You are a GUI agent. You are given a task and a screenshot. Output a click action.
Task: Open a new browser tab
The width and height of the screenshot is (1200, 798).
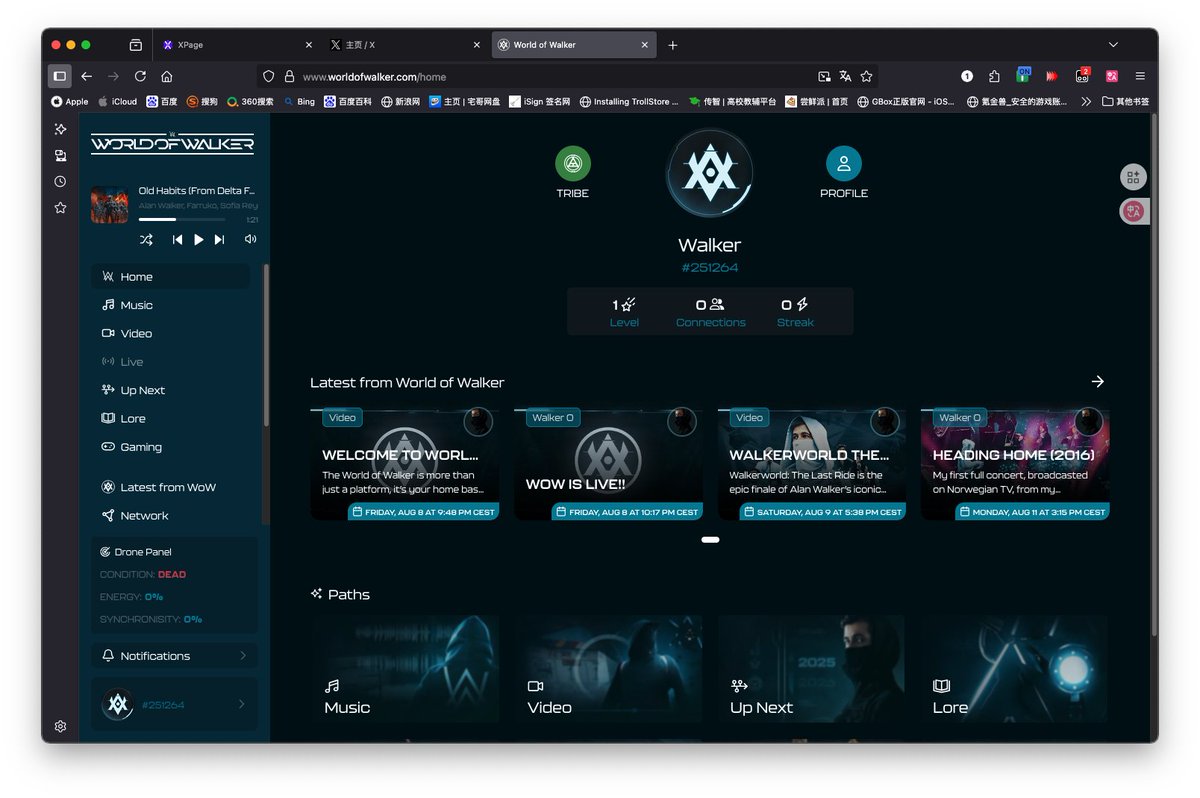(x=673, y=45)
